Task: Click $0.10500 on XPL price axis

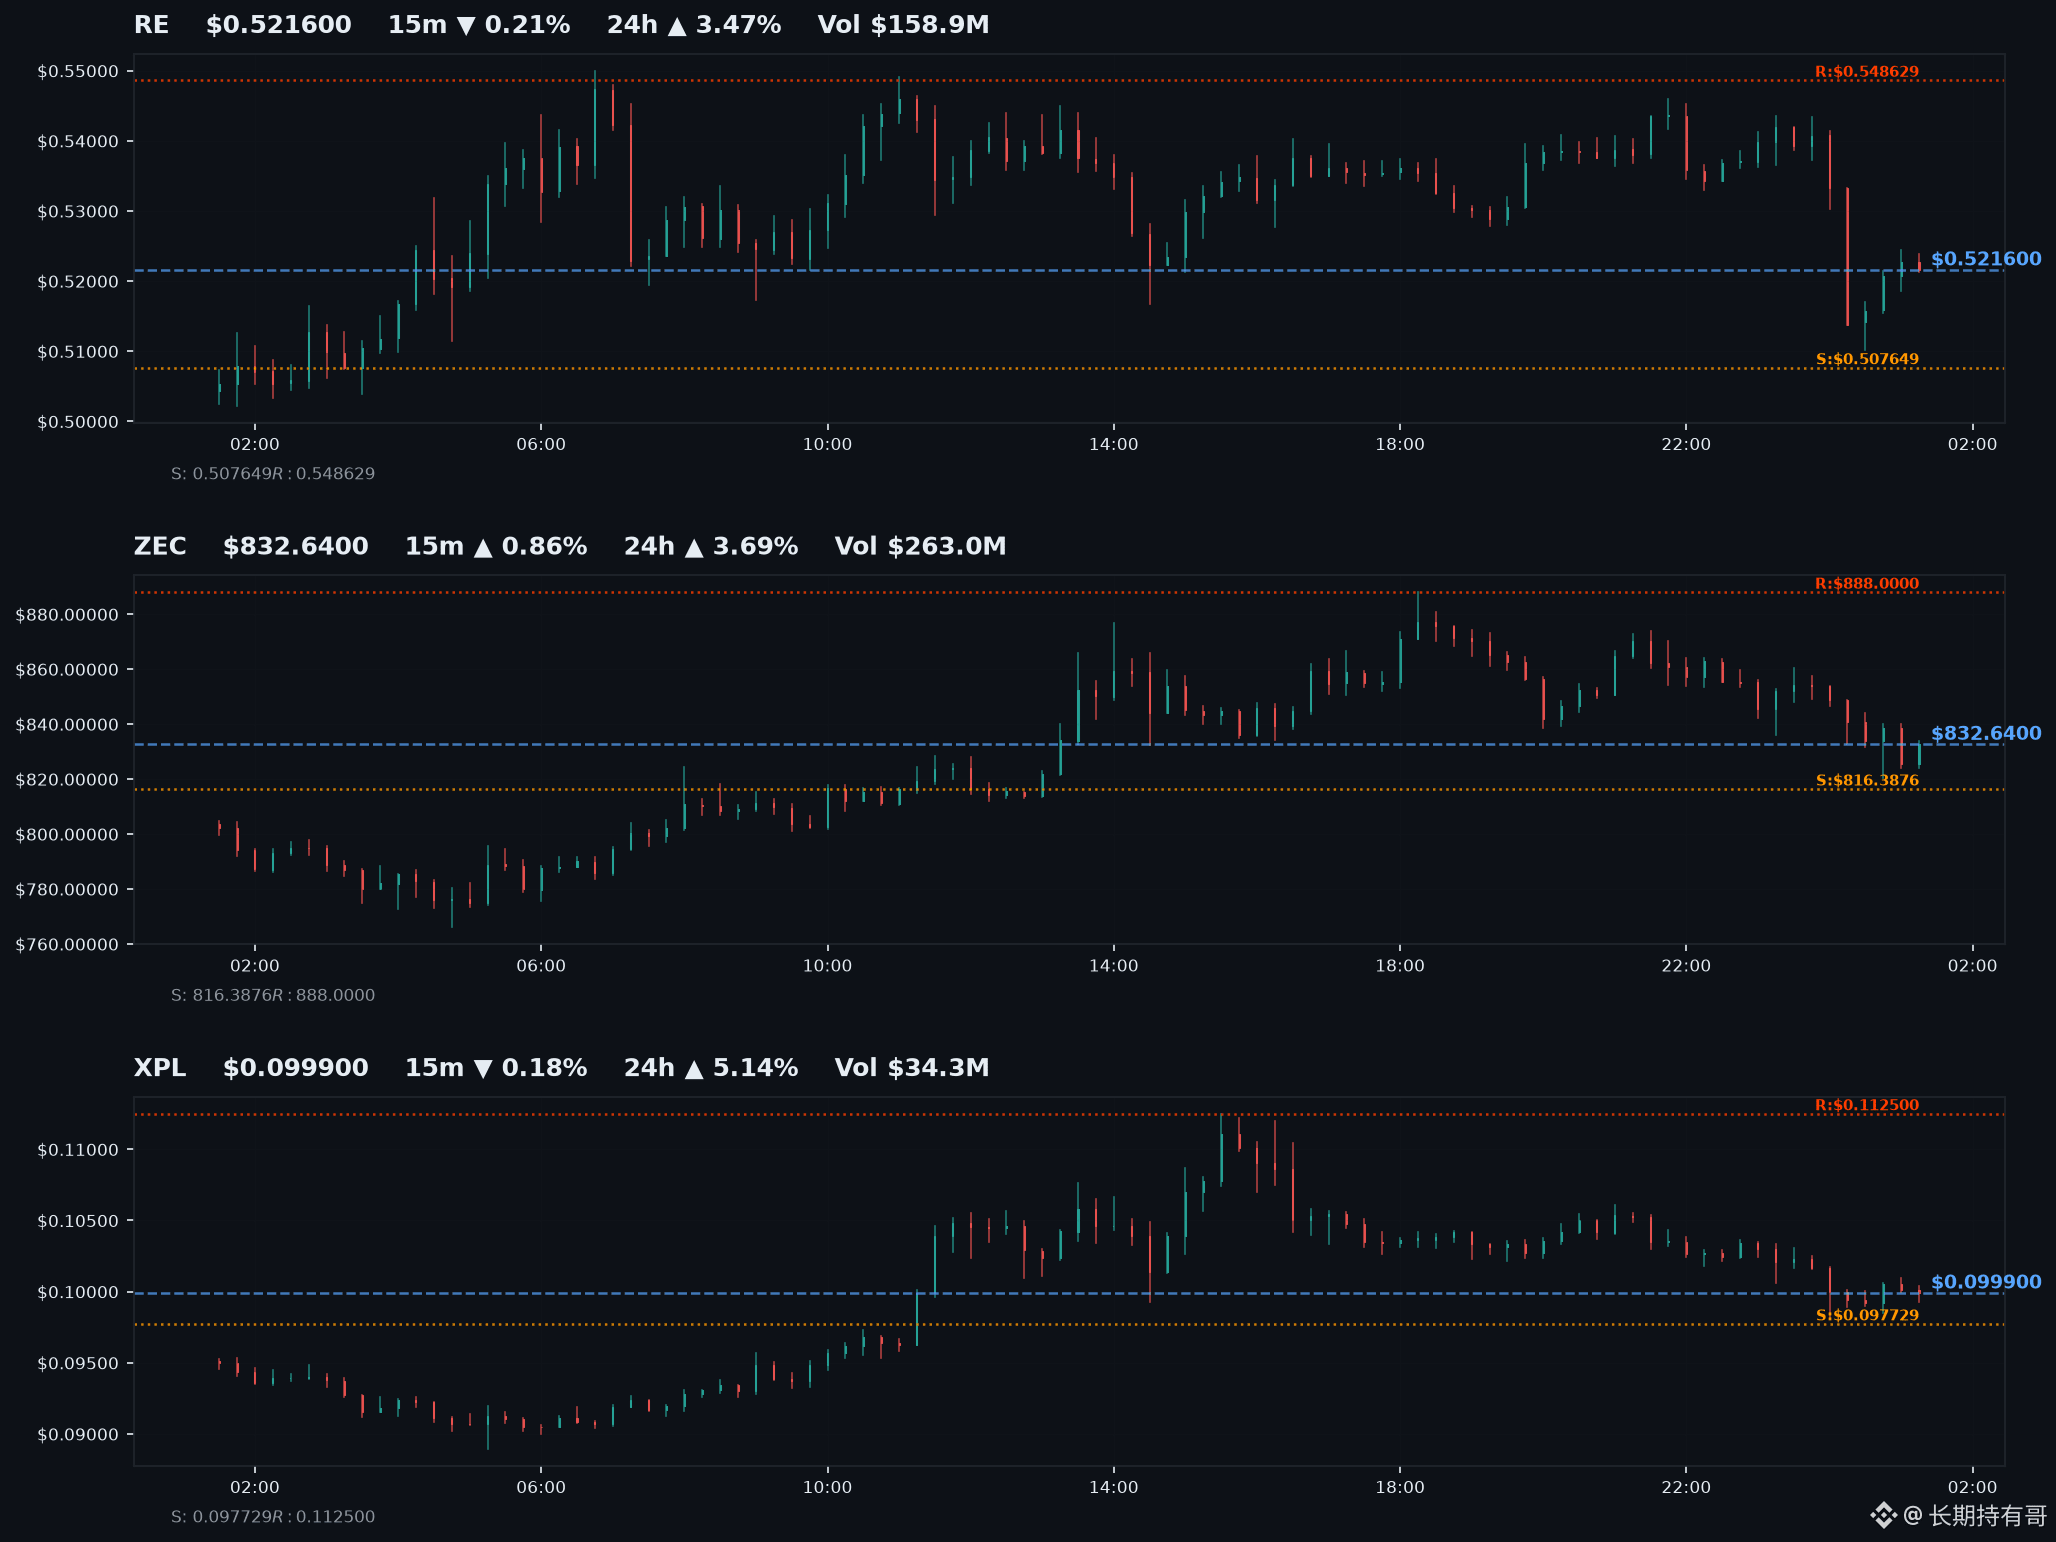Action: (x=78, y=1221)
